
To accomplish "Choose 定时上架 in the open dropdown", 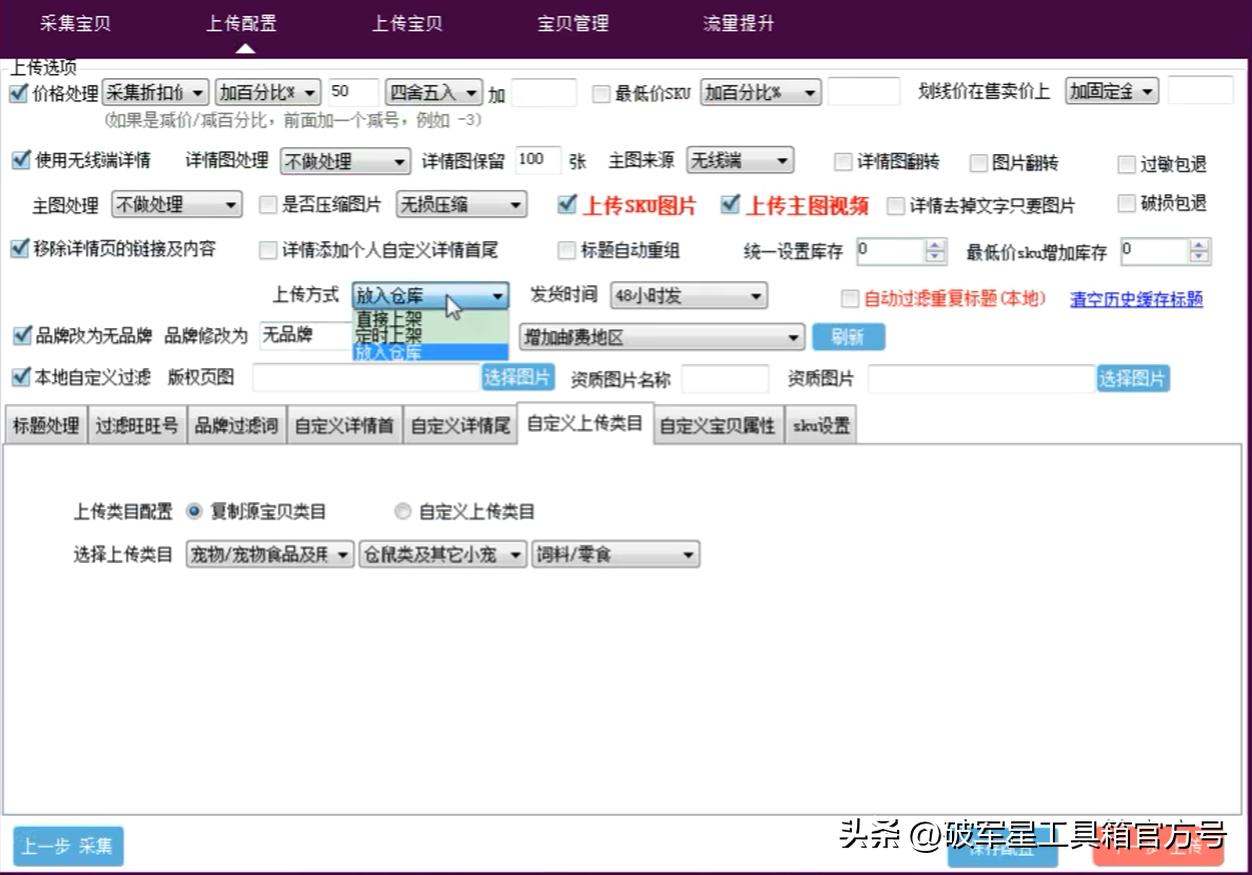I will (x=389, y=335).
